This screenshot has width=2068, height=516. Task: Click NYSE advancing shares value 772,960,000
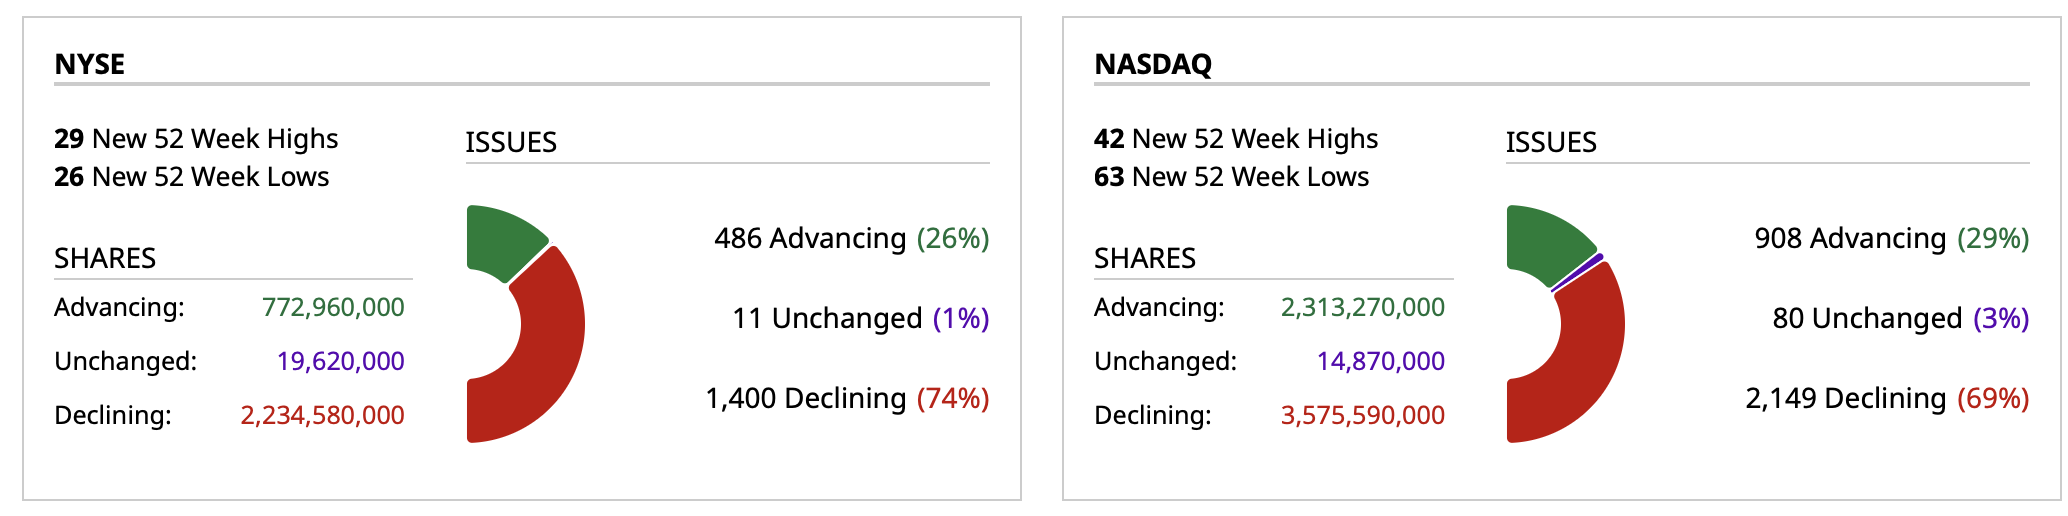(333, 307)
